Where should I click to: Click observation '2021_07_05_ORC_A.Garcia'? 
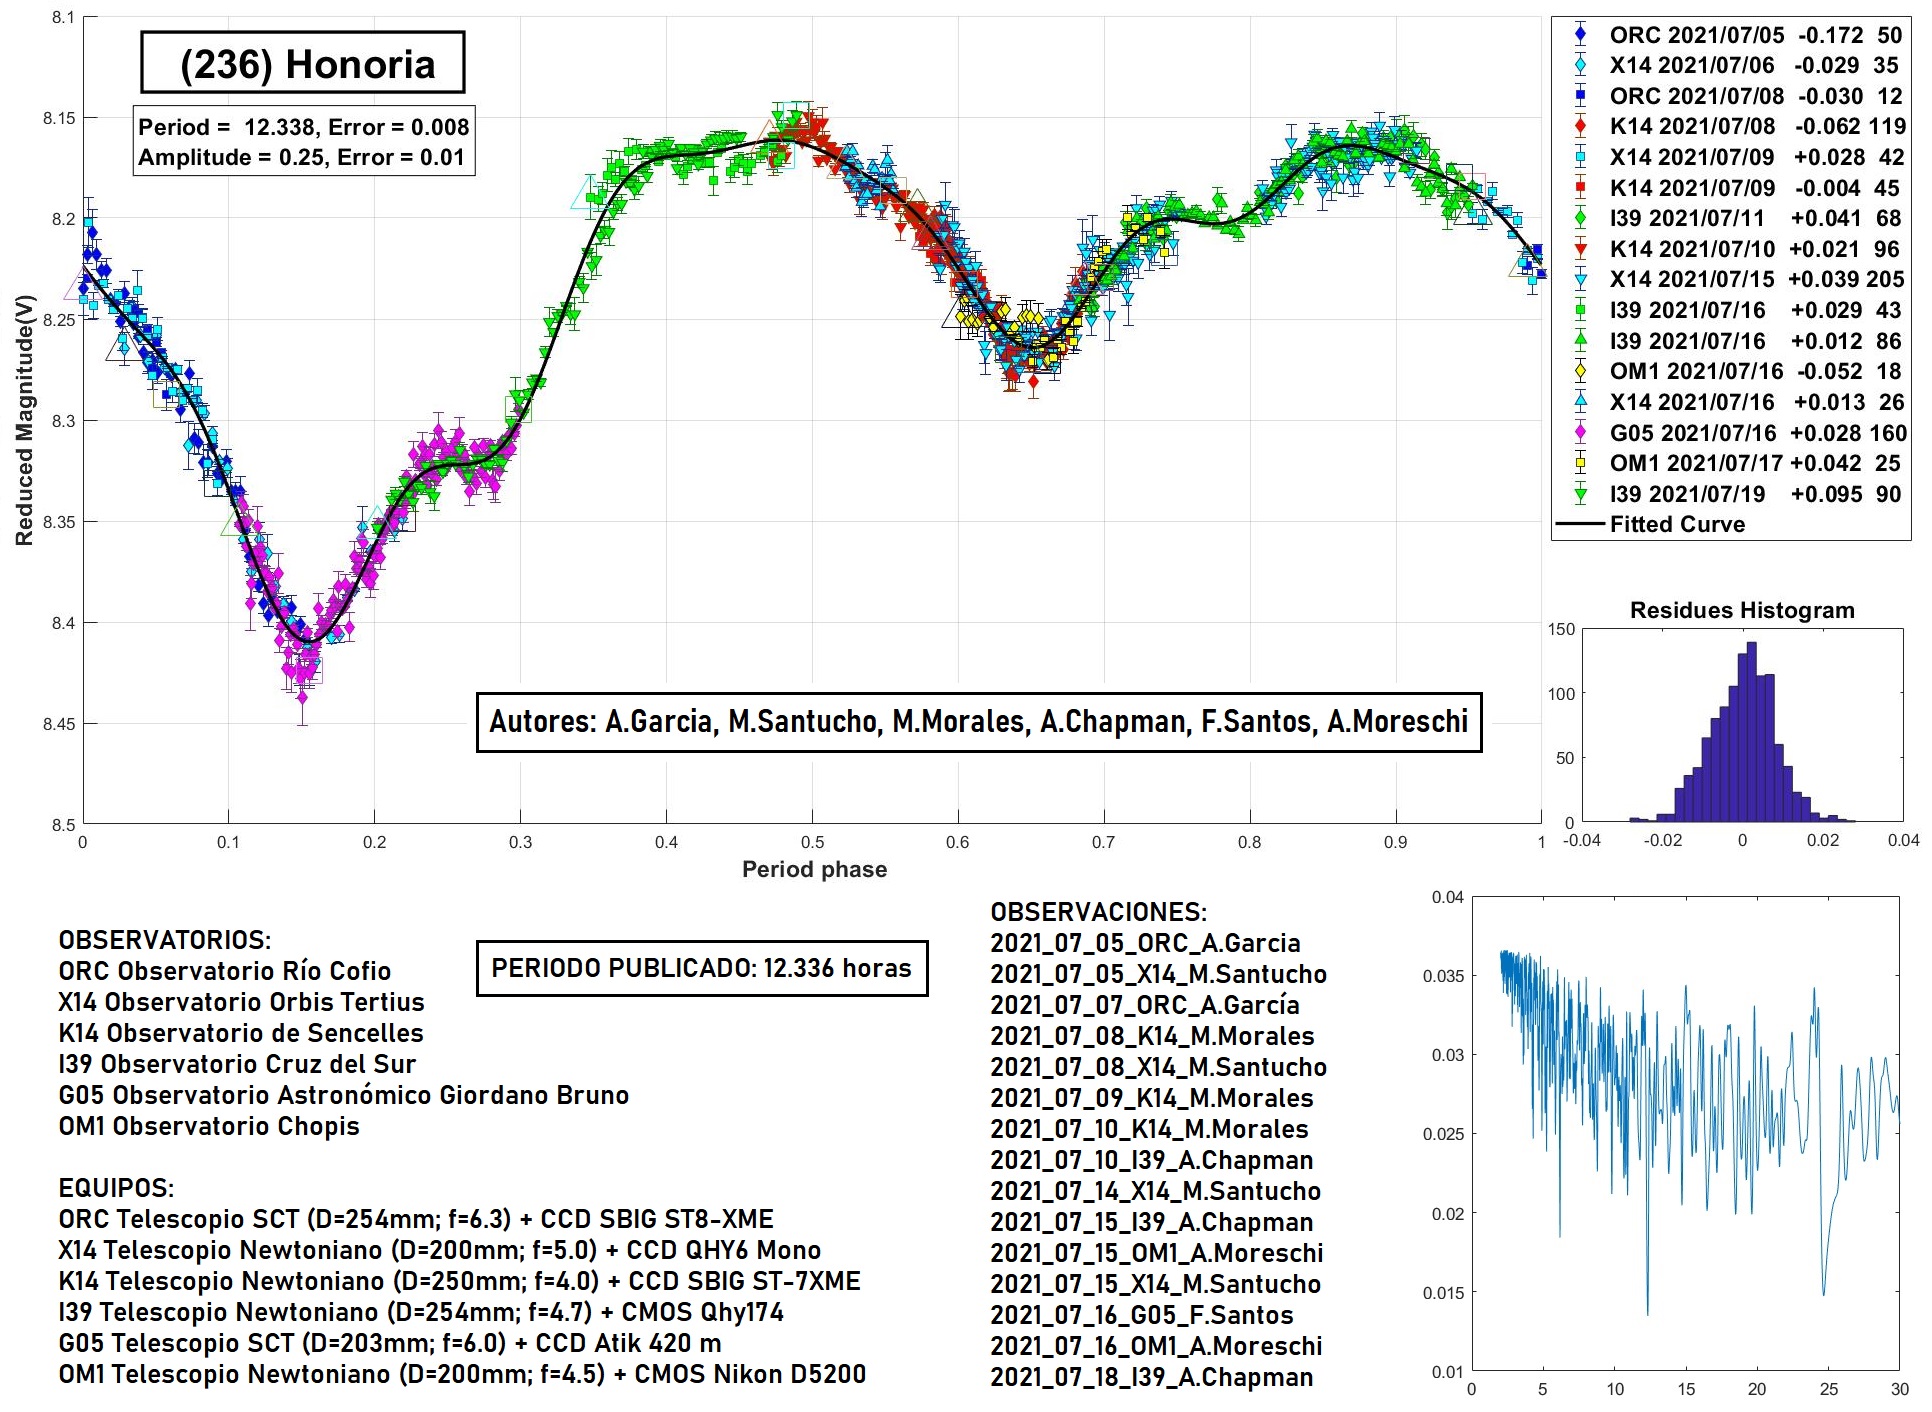click(x=1145, y=943)
